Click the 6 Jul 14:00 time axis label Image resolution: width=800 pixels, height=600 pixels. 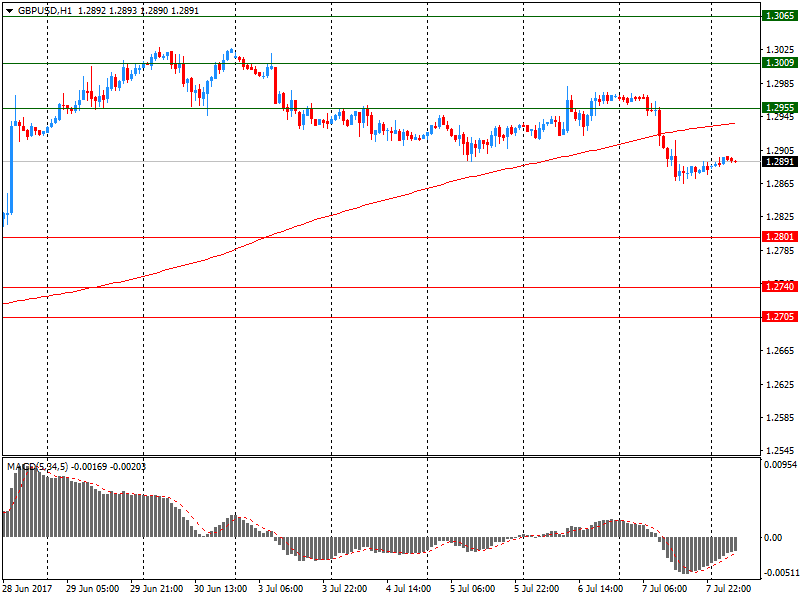(601, 589)
